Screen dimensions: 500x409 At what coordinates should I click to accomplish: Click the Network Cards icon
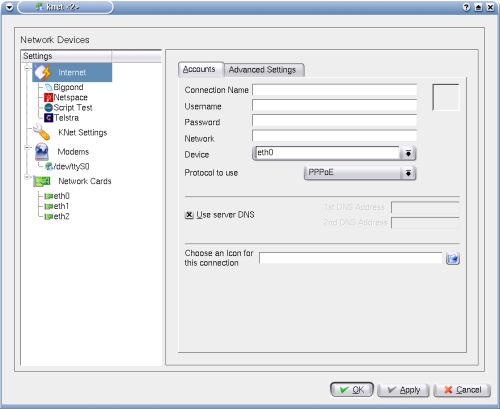[x=42, y=181]
